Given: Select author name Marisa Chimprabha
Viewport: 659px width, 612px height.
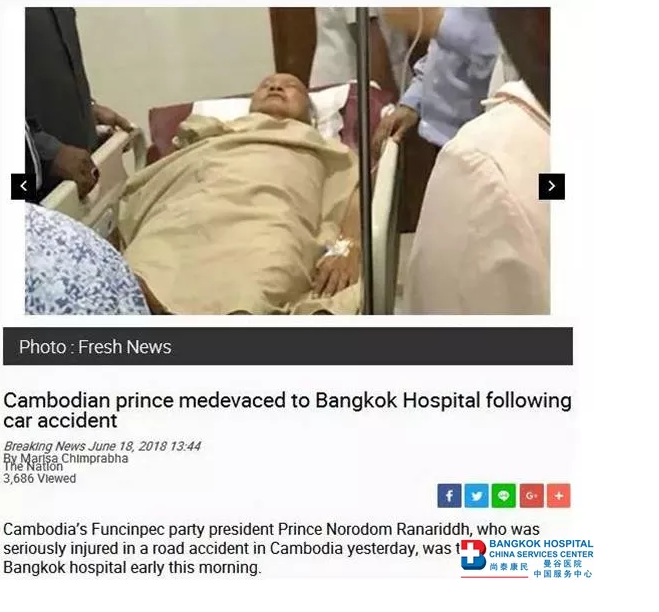Looking at the screenshot, I should click(x=74, y=458).
